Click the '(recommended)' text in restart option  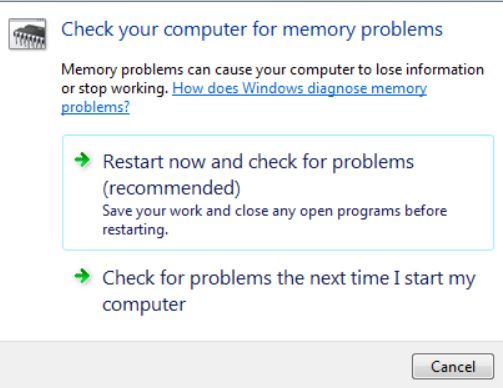tap(171, 188)
